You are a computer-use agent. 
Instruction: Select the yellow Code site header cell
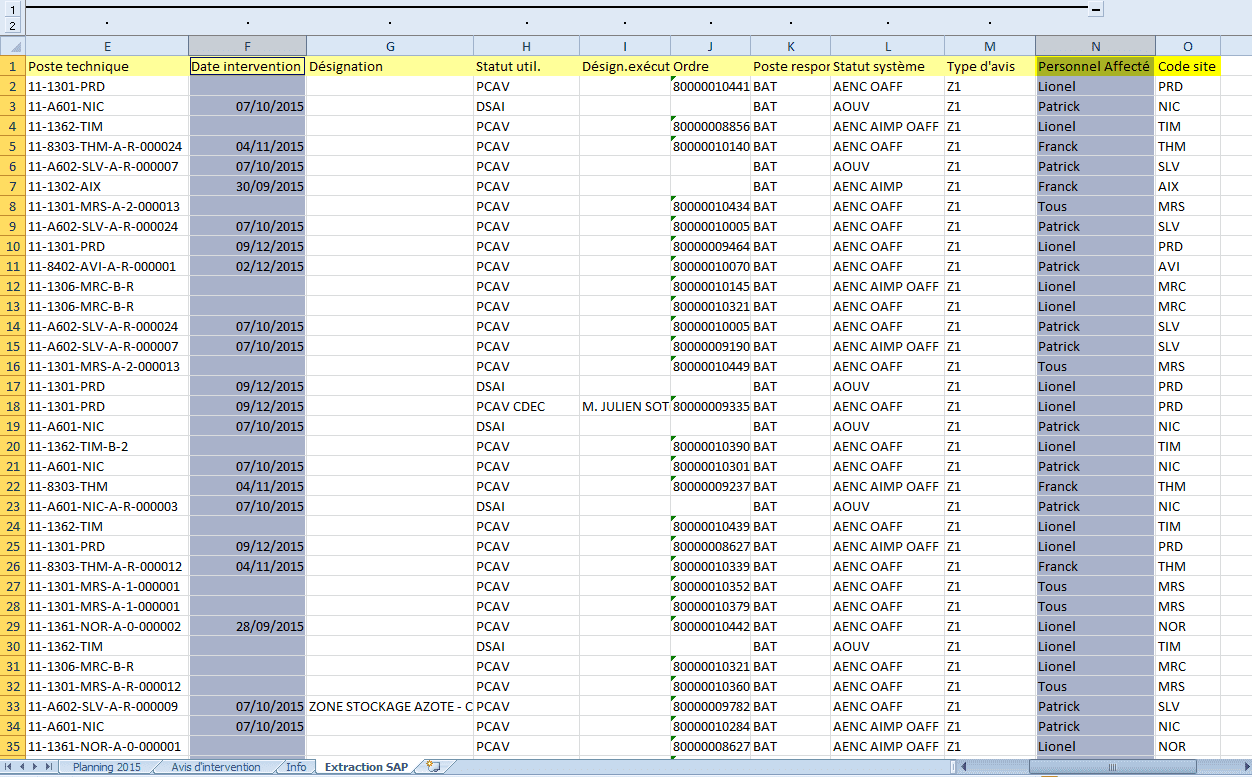point(1187,66)
